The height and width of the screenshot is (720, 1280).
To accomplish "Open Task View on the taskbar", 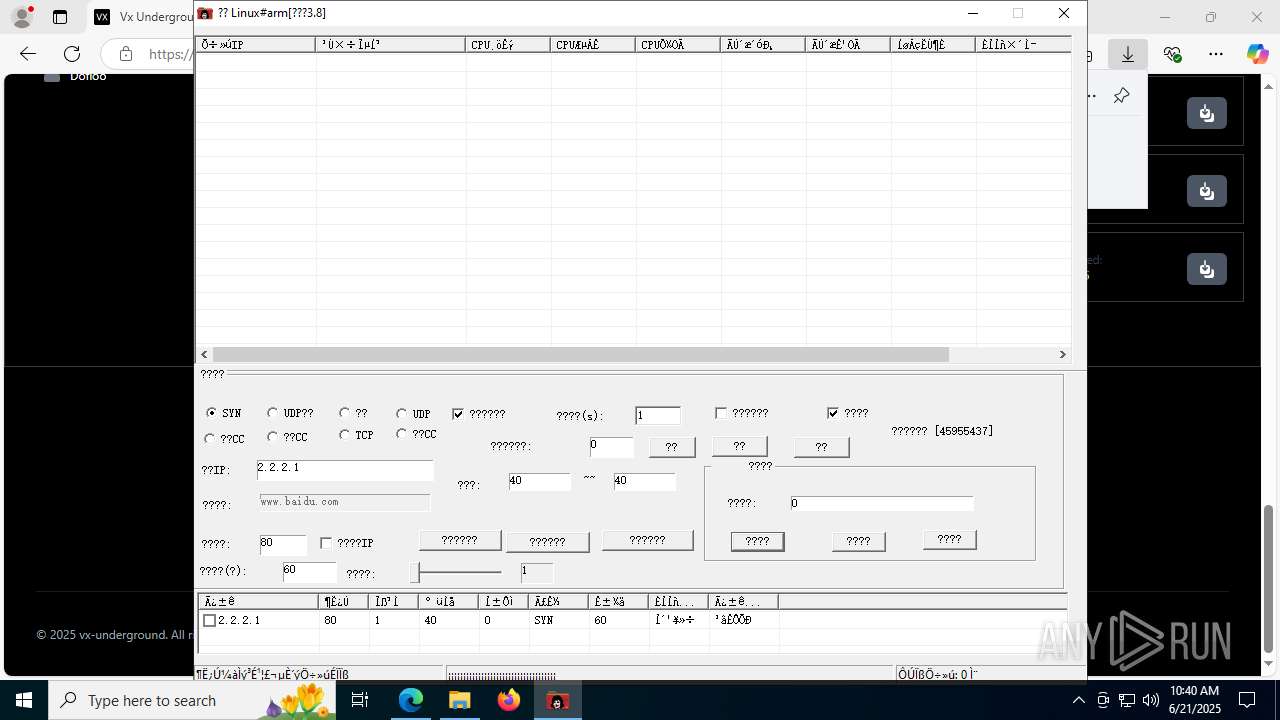I will [360, 700].
